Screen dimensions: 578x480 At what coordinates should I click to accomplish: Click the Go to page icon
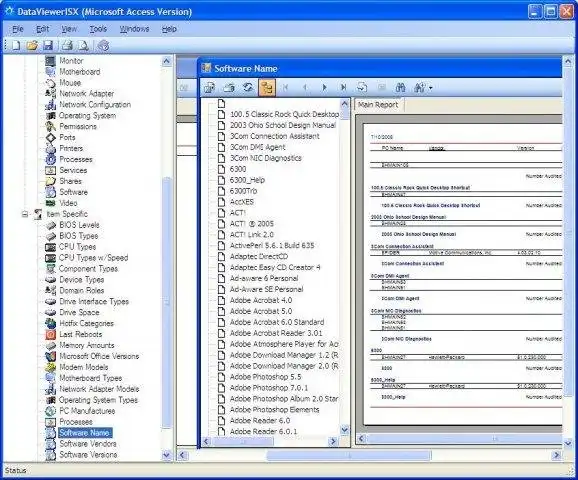point(362,87)
